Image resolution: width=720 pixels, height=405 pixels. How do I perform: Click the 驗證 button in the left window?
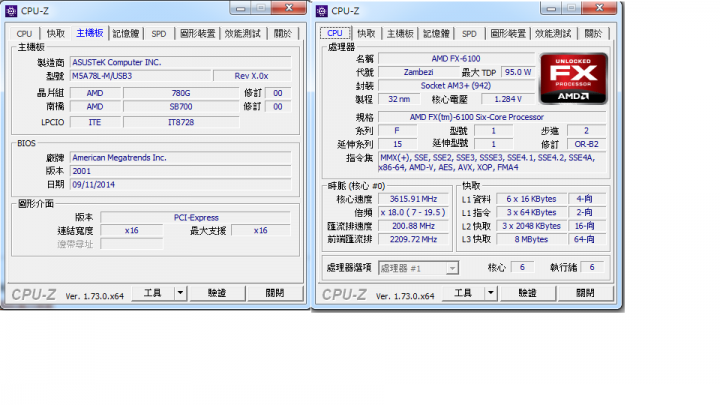[x=217, y=293]
